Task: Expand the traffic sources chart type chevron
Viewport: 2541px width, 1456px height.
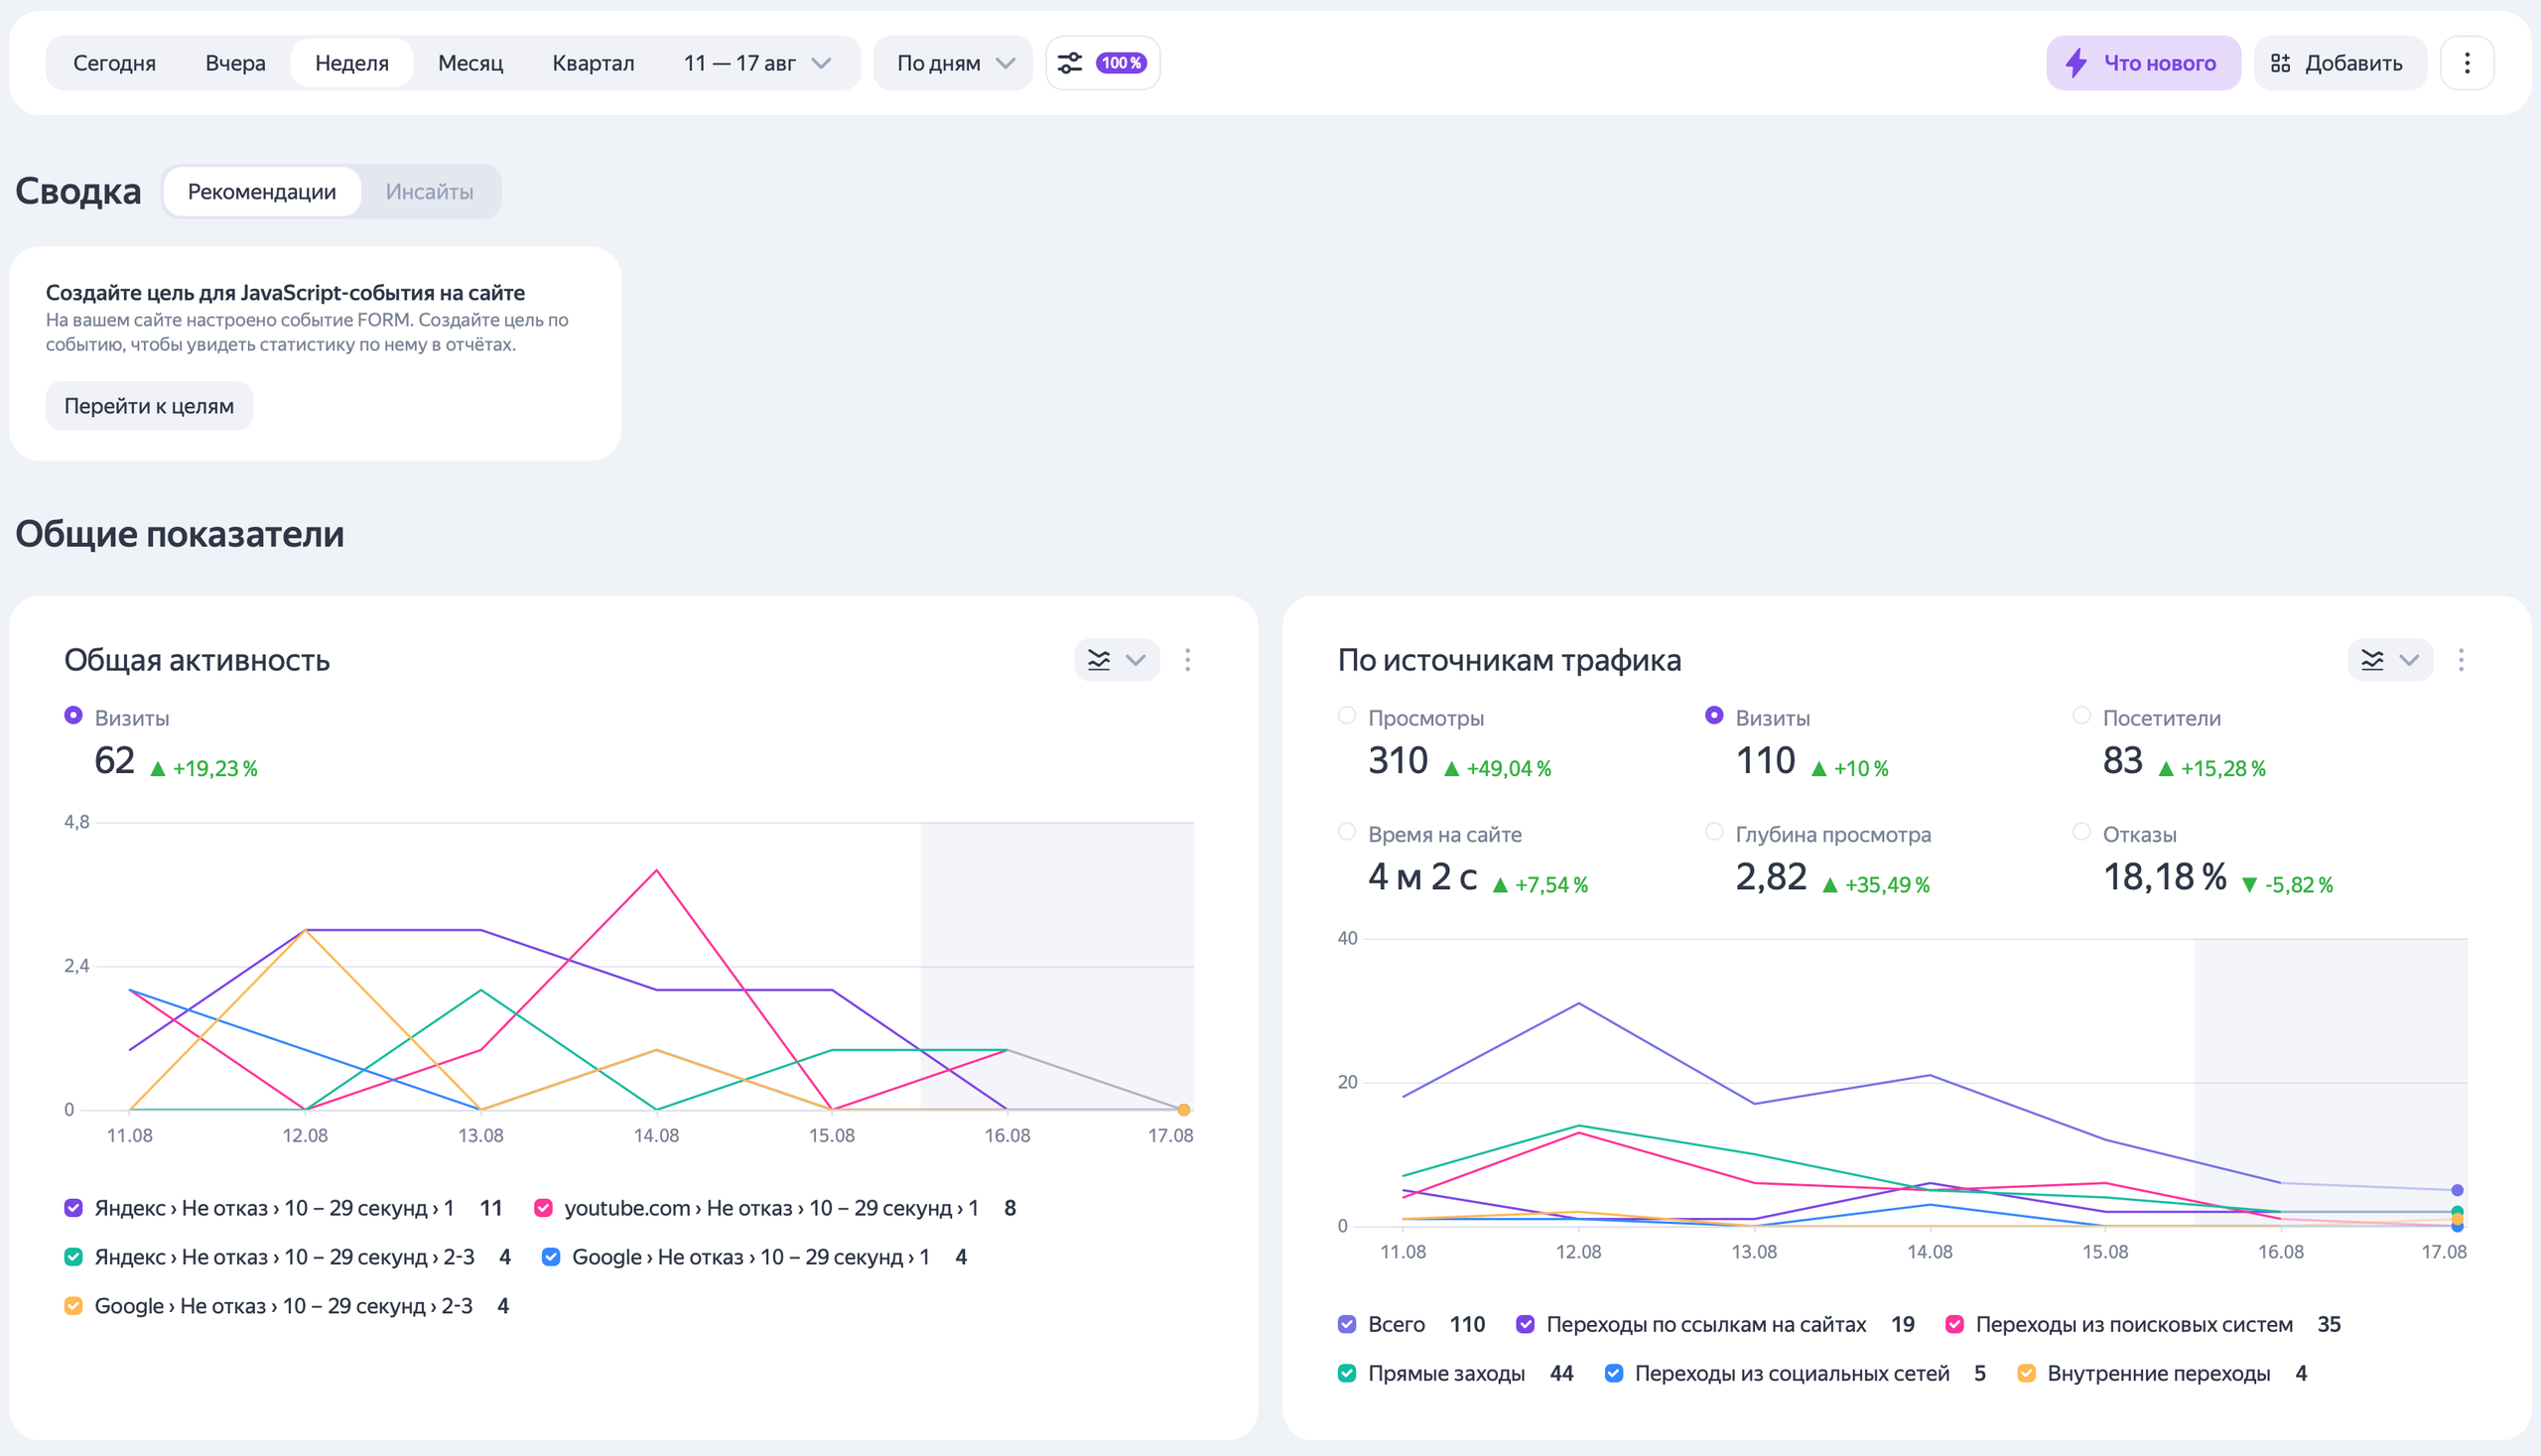Action: tap(2409, 660)
